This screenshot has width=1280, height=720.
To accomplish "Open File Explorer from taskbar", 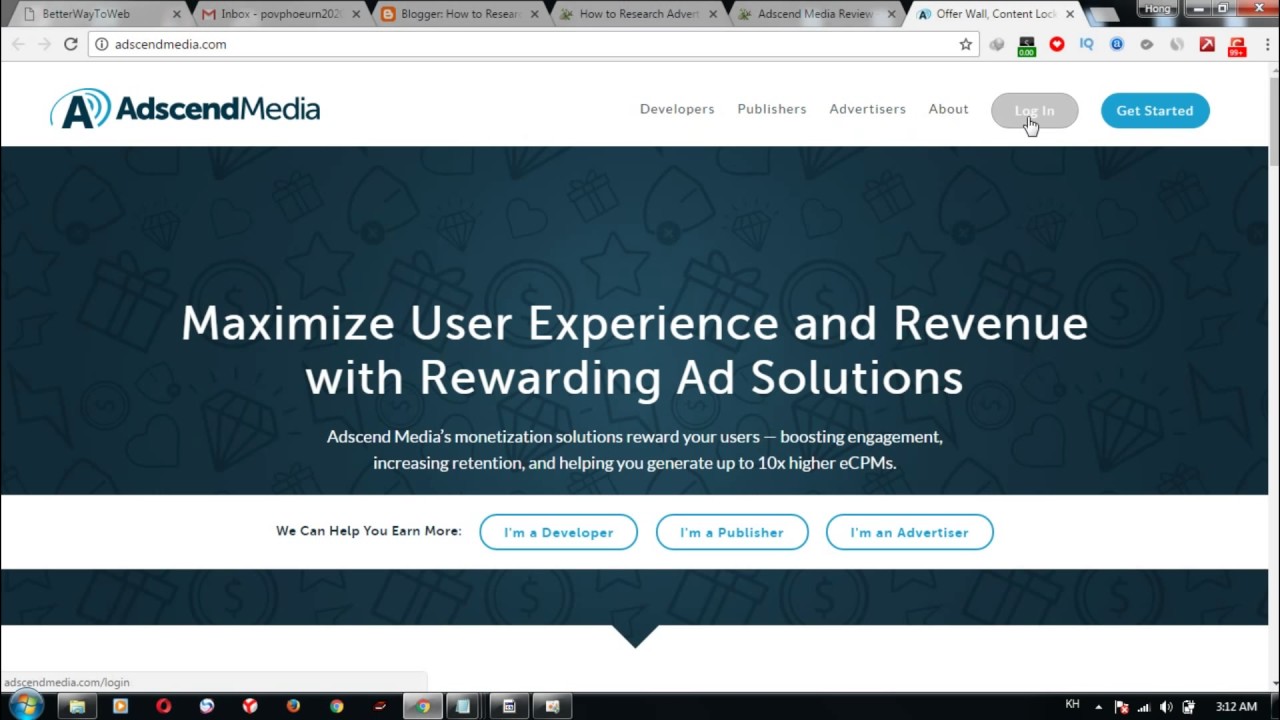I will 77,706.
